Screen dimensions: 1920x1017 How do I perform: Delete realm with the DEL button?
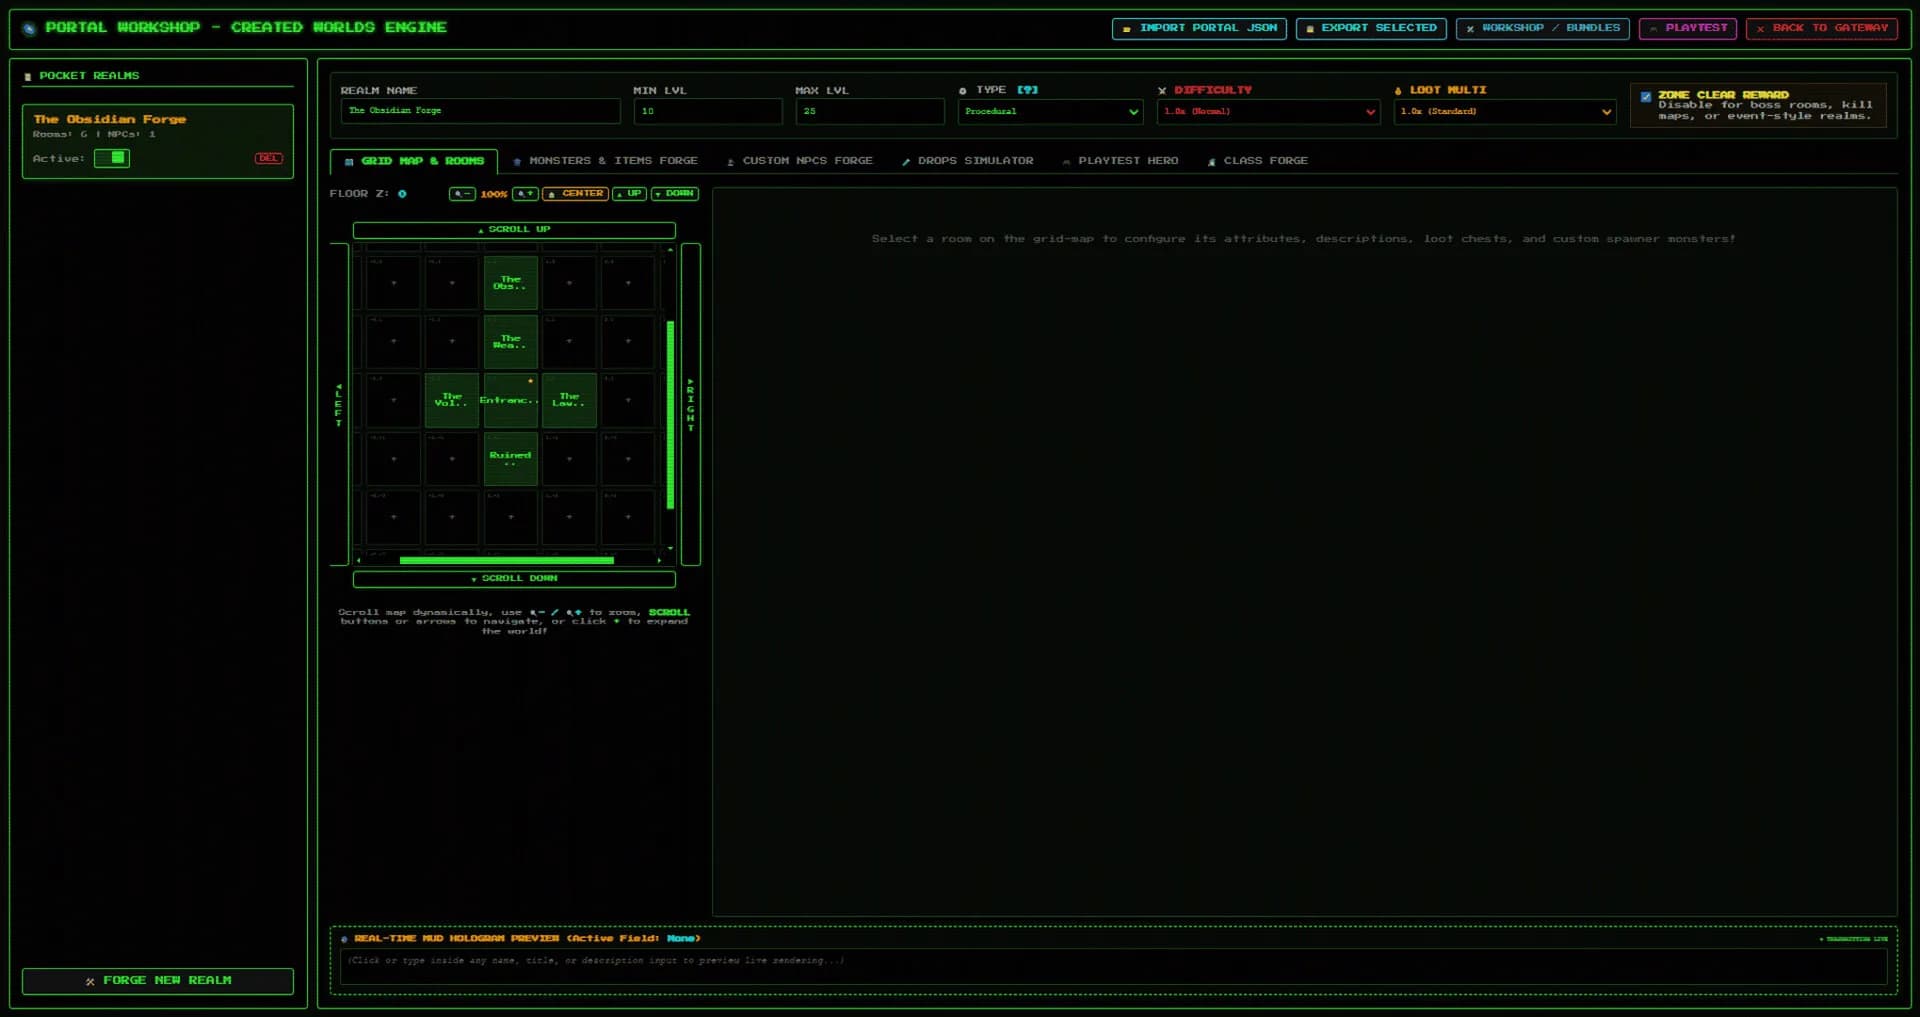(268, 158)
